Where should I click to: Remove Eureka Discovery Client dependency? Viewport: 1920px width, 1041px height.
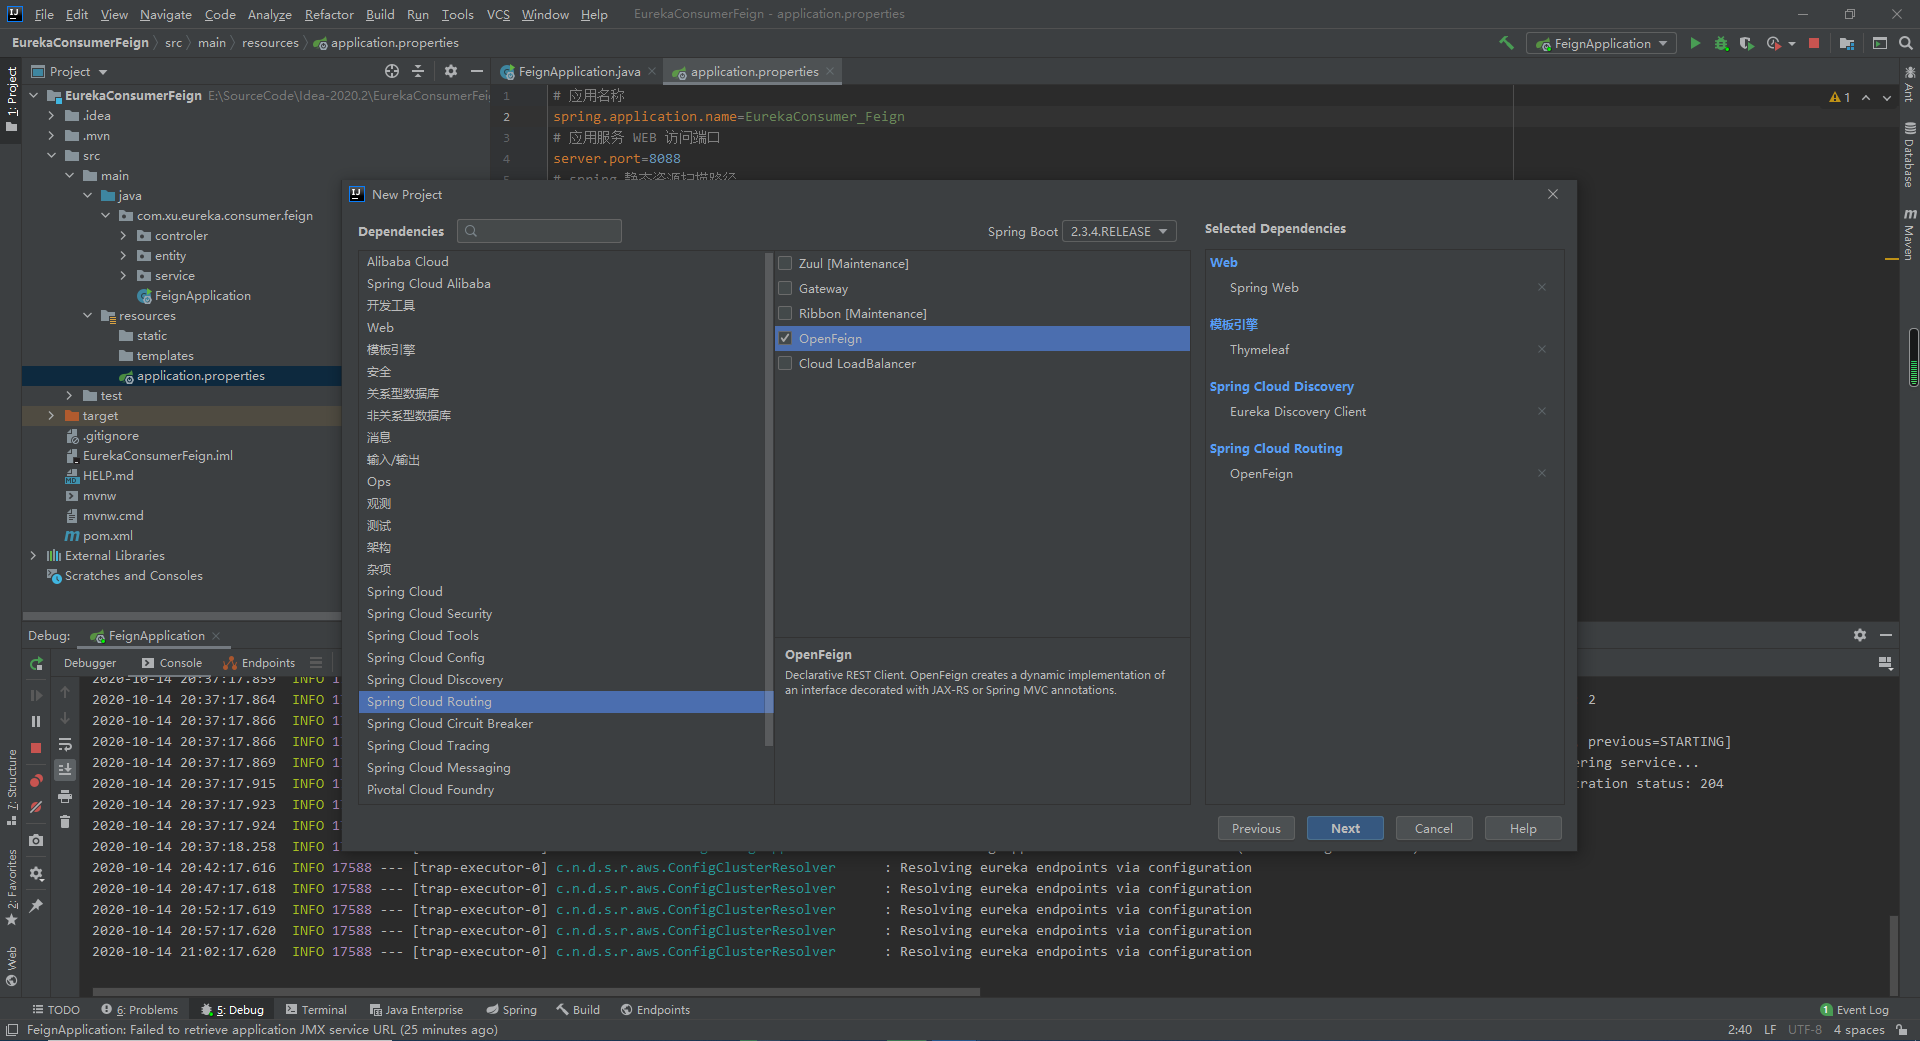coord(1542,411)
